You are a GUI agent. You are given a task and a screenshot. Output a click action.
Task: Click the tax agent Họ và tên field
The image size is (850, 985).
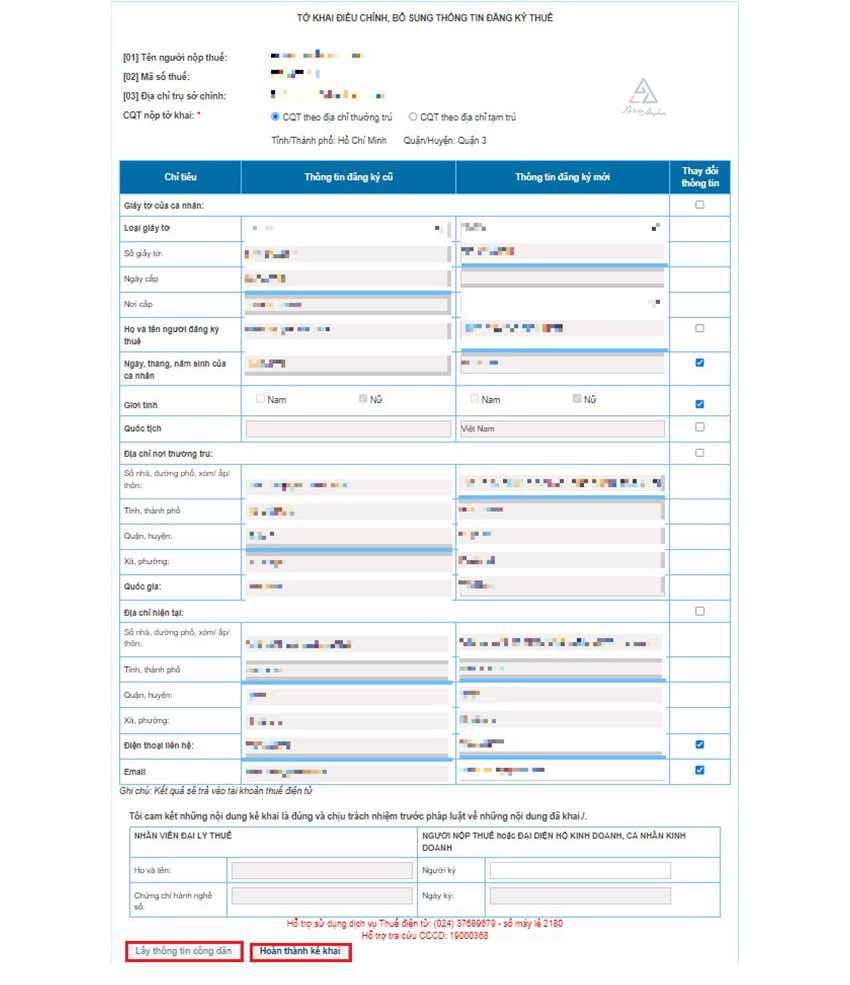pyautogui.click(x=322, y=871)
